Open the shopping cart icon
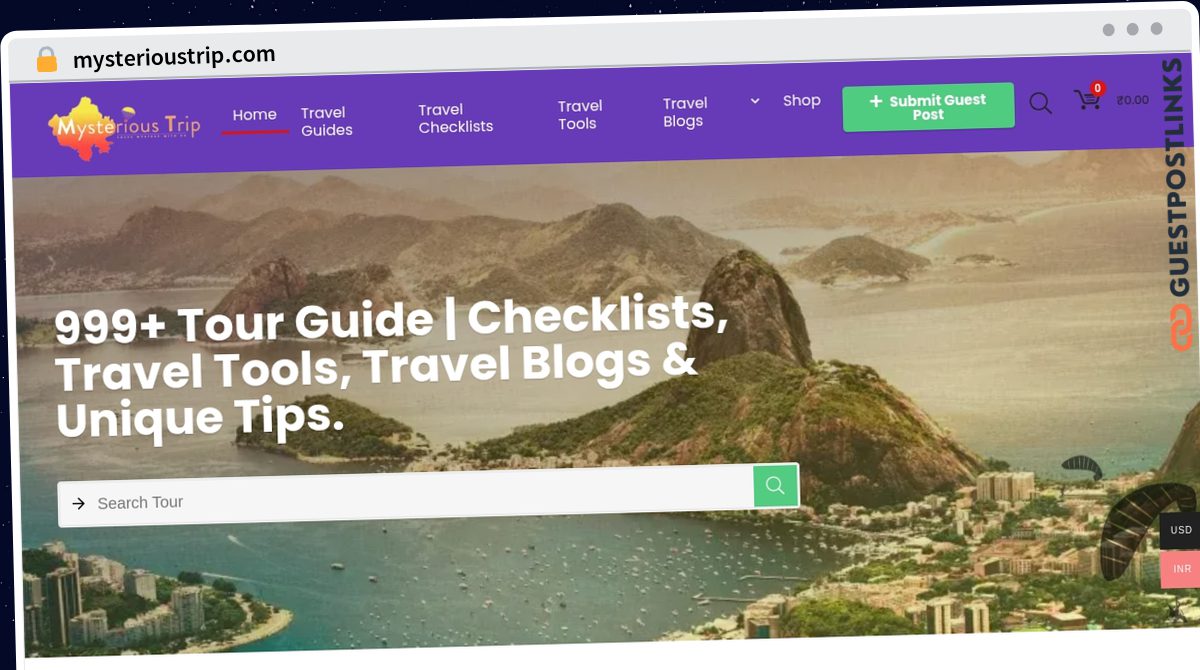Screen dimensions: 1200x670 [x=1086, y=100]
